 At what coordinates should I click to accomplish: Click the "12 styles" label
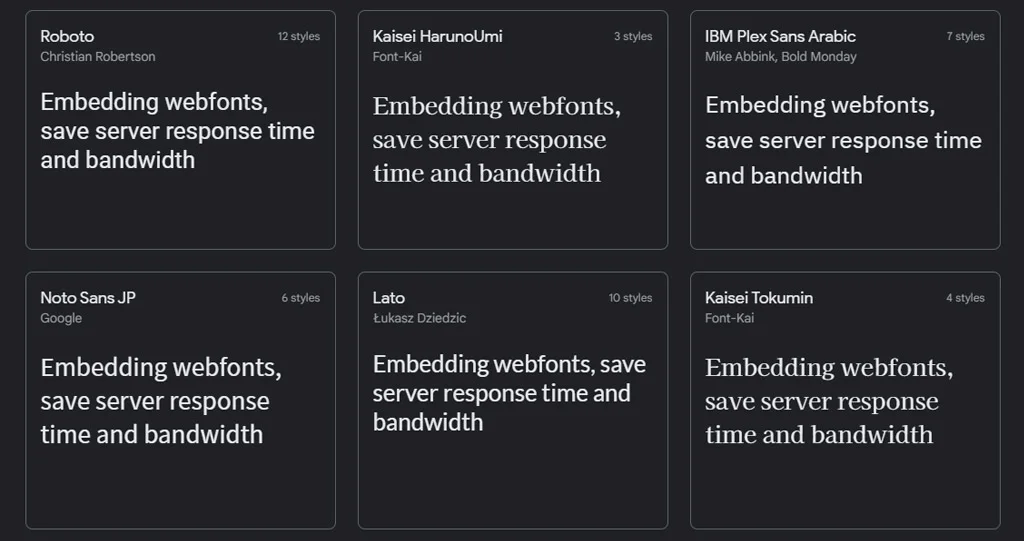pos(299,37)
